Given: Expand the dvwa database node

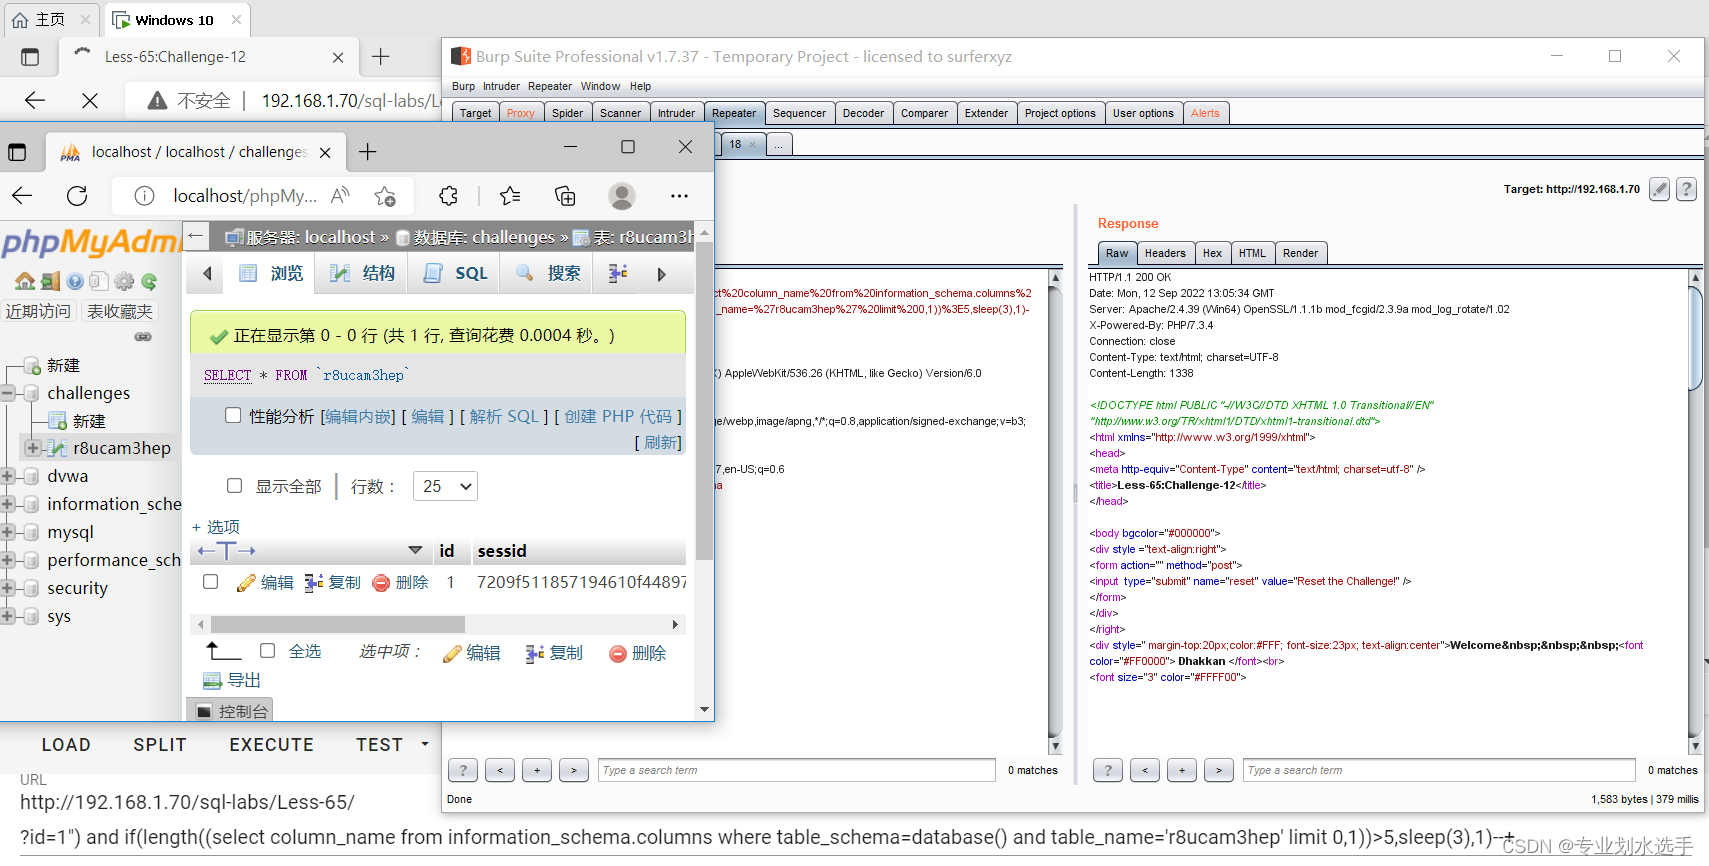Looking at the screenshot, I should pos(8,476).
